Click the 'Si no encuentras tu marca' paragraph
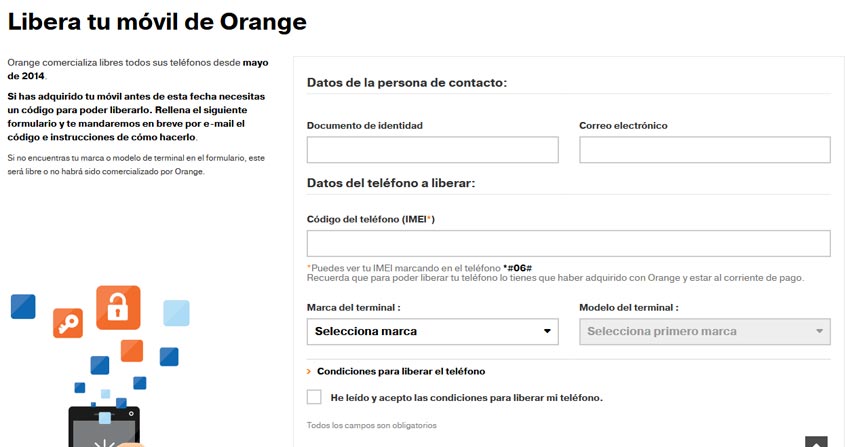Image resolution: width=850 pixels, height=447 pixels. 136,165
